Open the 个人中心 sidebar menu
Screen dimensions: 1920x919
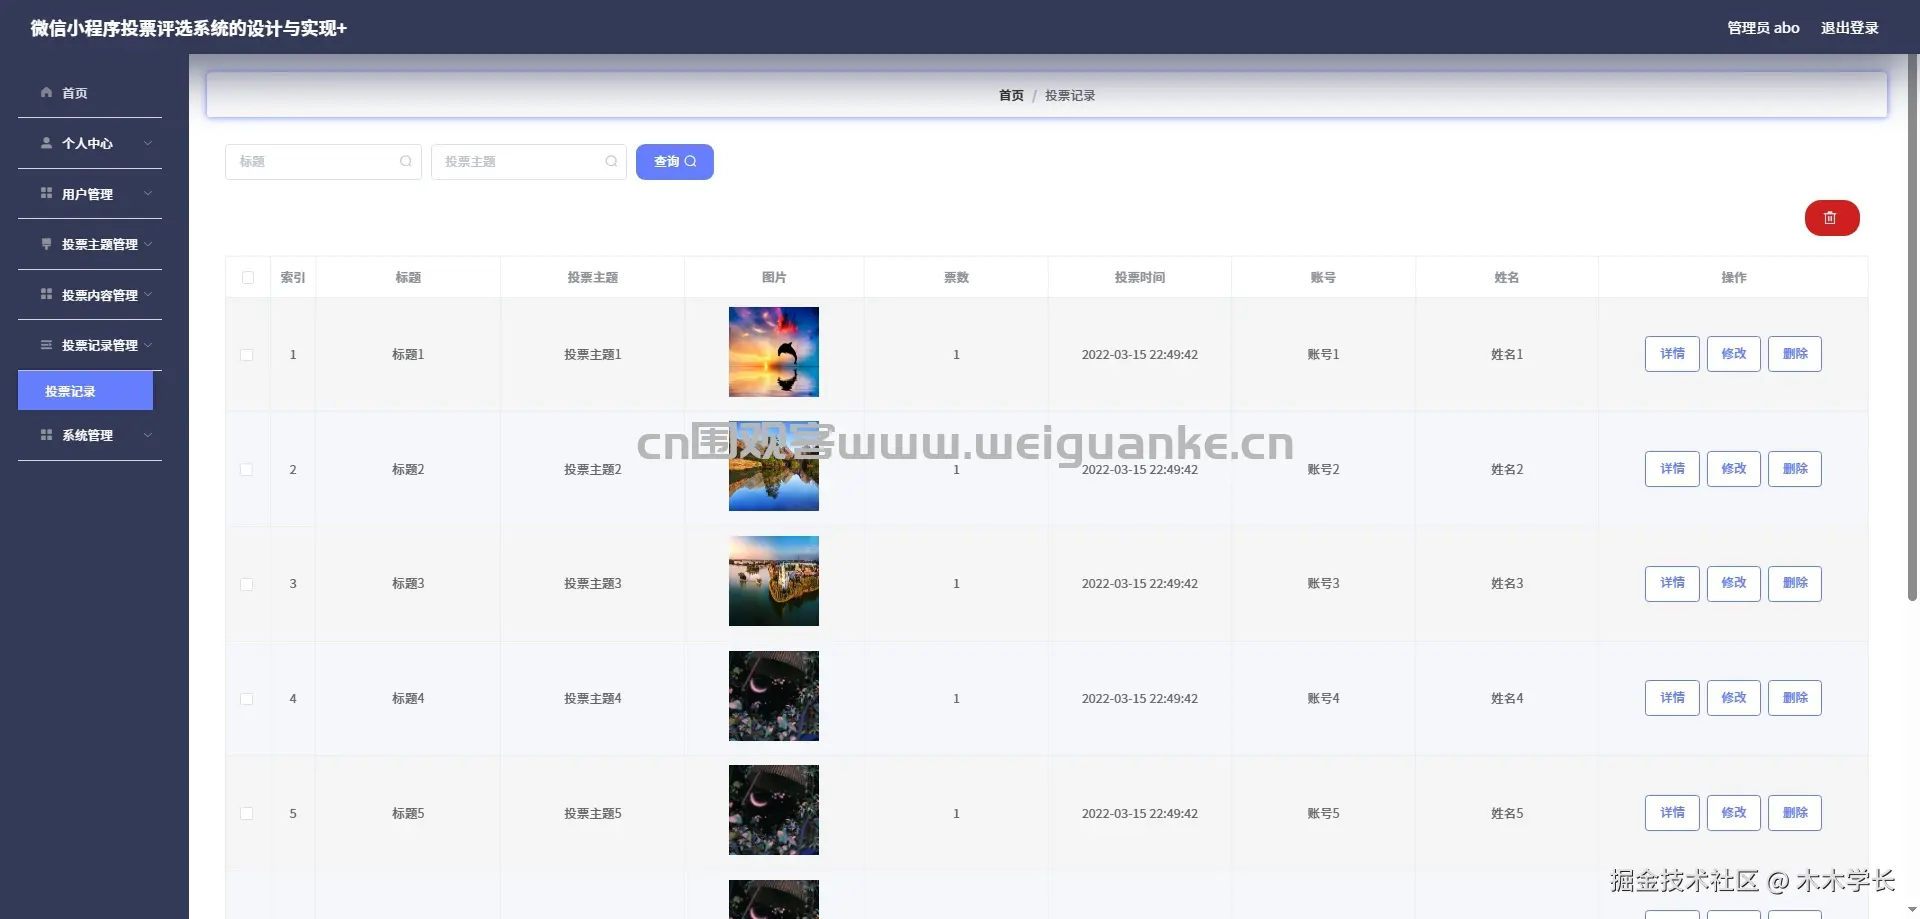point(90,143)
